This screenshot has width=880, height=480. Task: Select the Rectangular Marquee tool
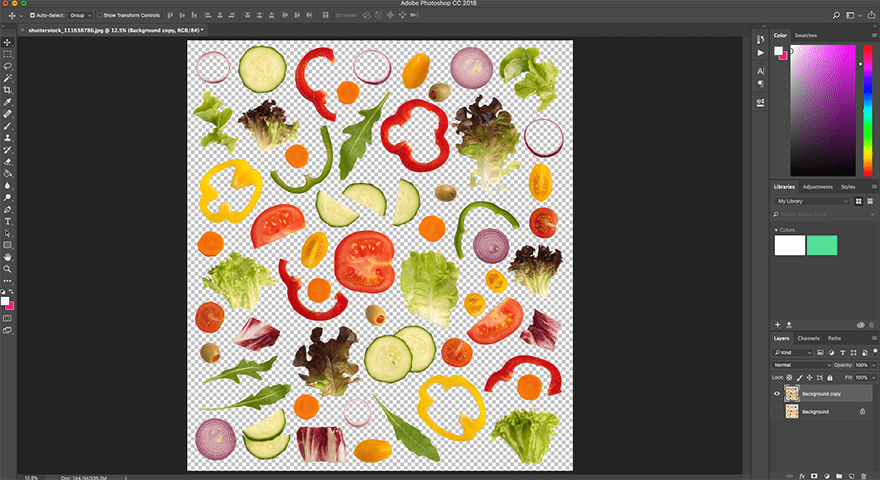[x=8, y=53]
